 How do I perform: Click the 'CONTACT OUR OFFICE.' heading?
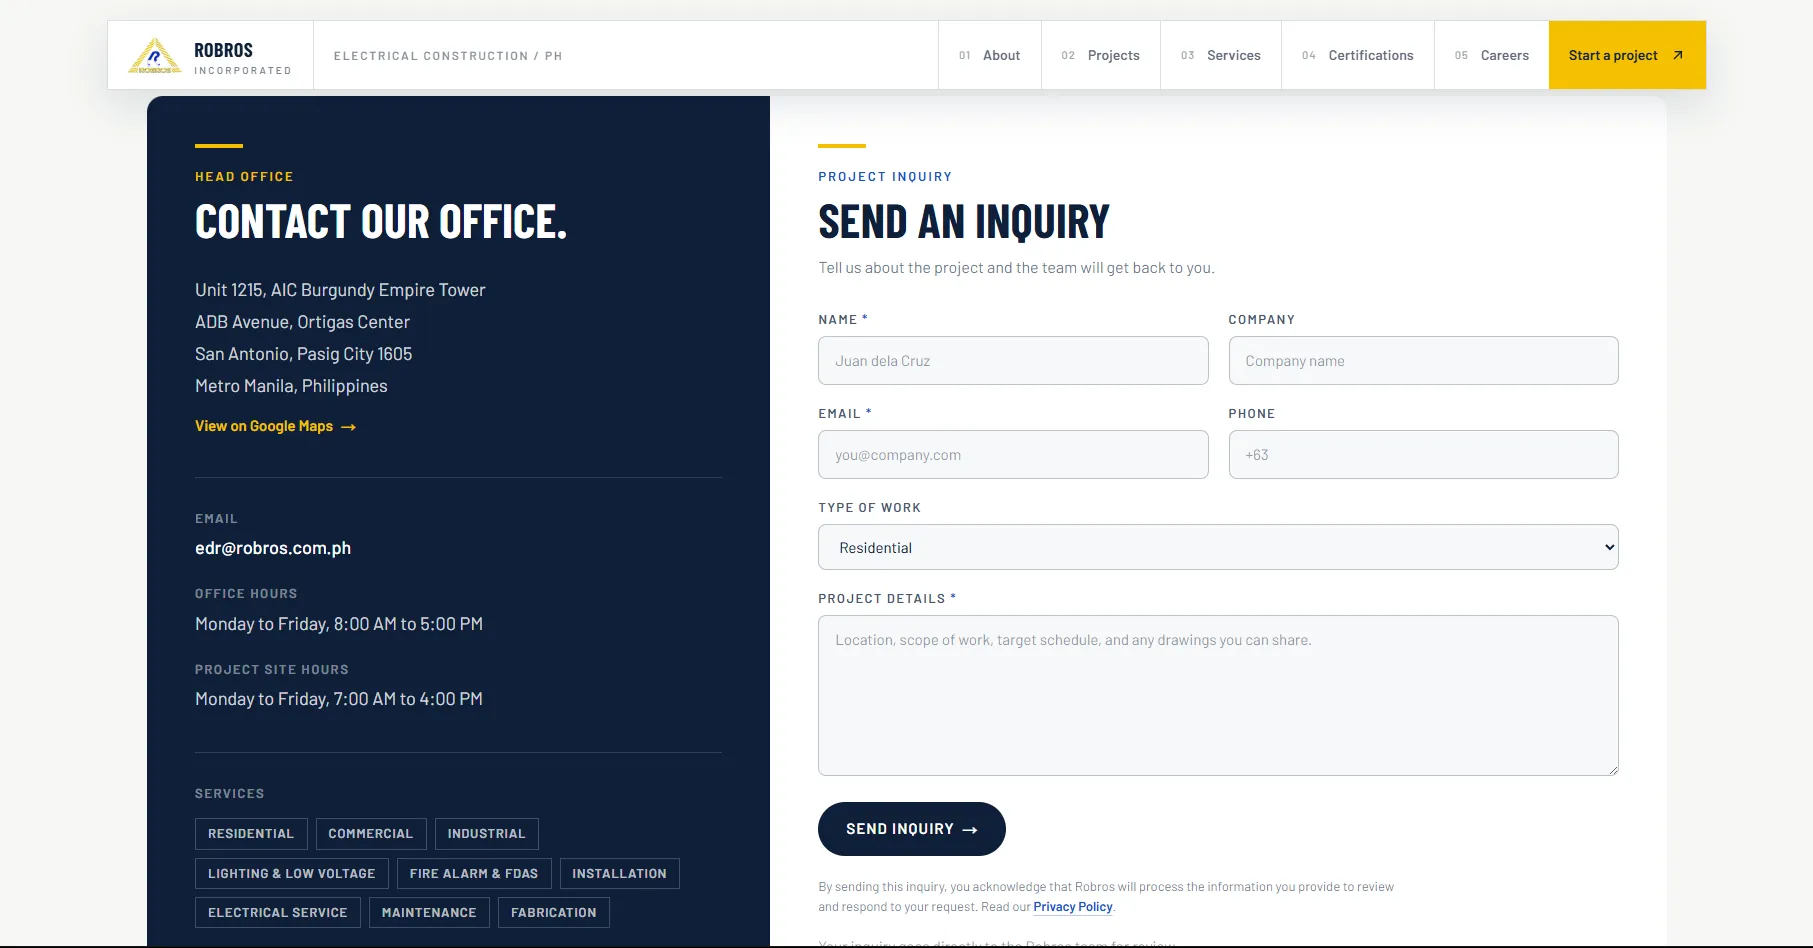[381, 222]
